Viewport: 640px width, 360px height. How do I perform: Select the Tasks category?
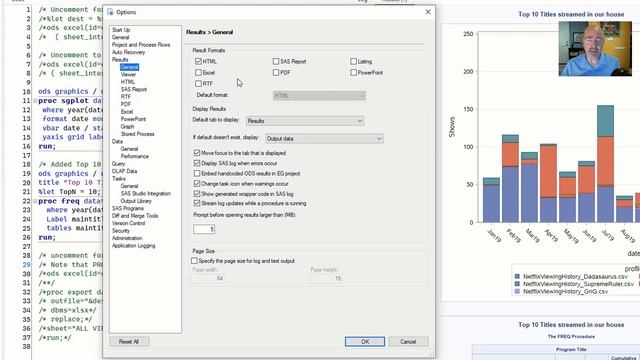point(118,178)
